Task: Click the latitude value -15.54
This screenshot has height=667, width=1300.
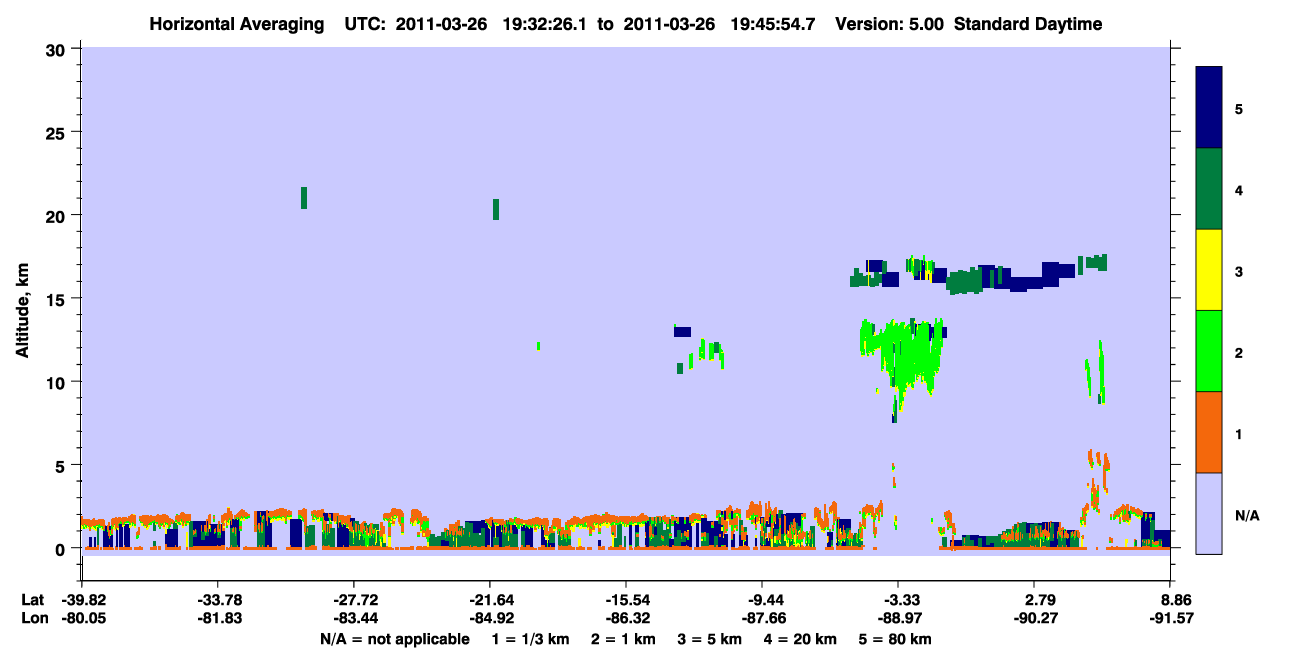Action: click(x=626, y=600)
